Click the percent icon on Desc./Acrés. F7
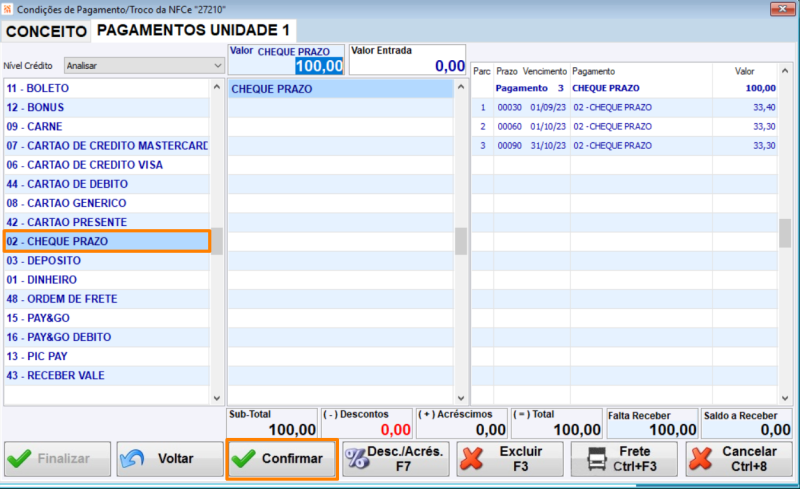 (x=356, y=458)
